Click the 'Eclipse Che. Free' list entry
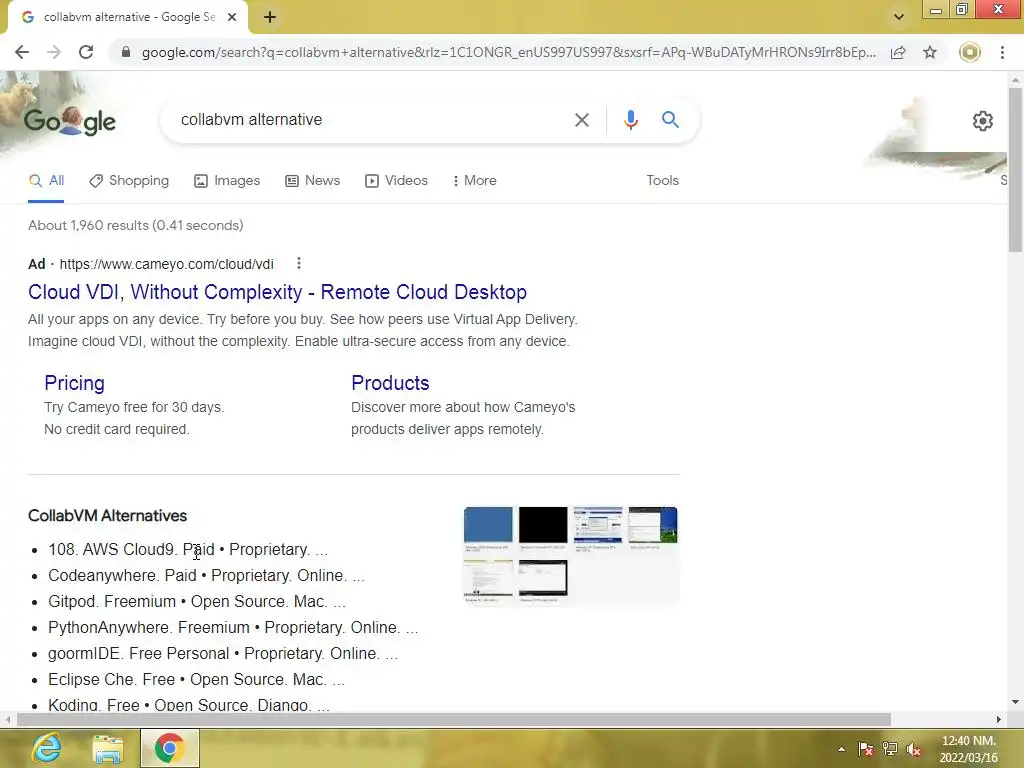 pos(196,680)
